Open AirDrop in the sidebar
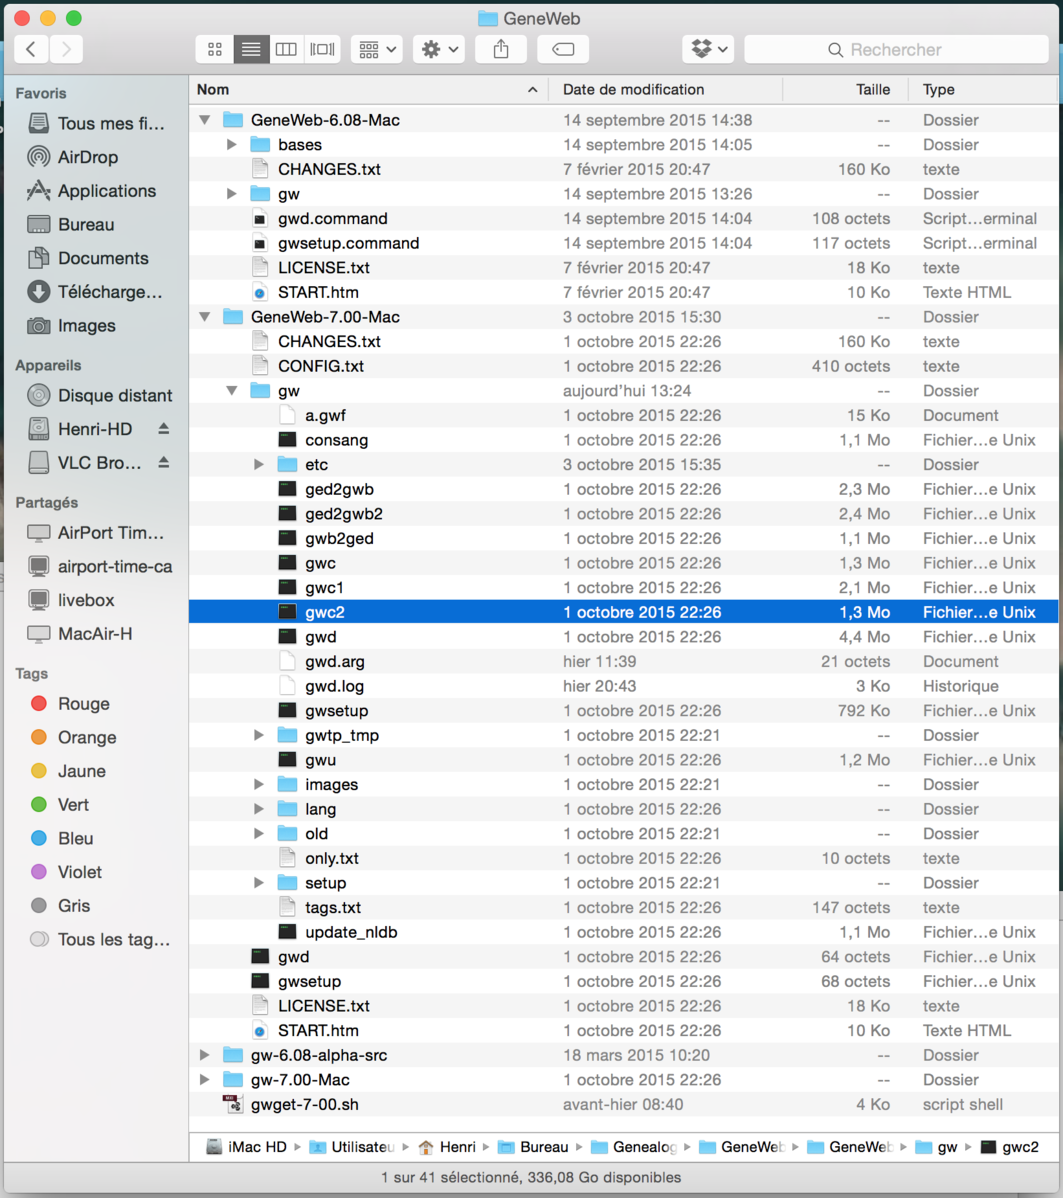 point(73,157)
